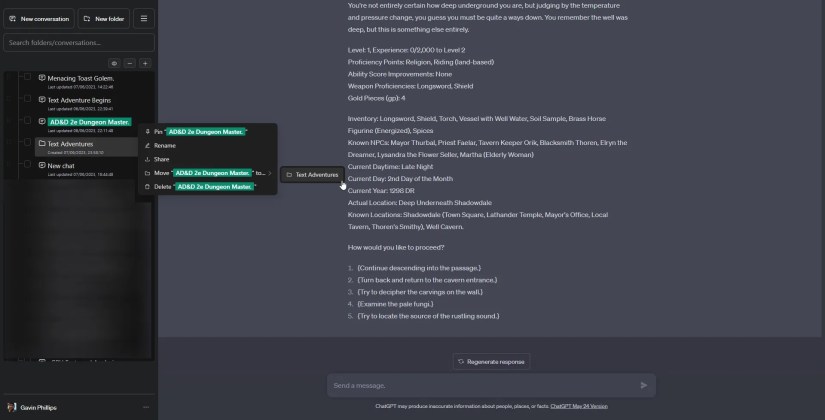Open Menacing Toast Golem conversation
The height and width of the screenshot is (420, 825).
(81, 78)
